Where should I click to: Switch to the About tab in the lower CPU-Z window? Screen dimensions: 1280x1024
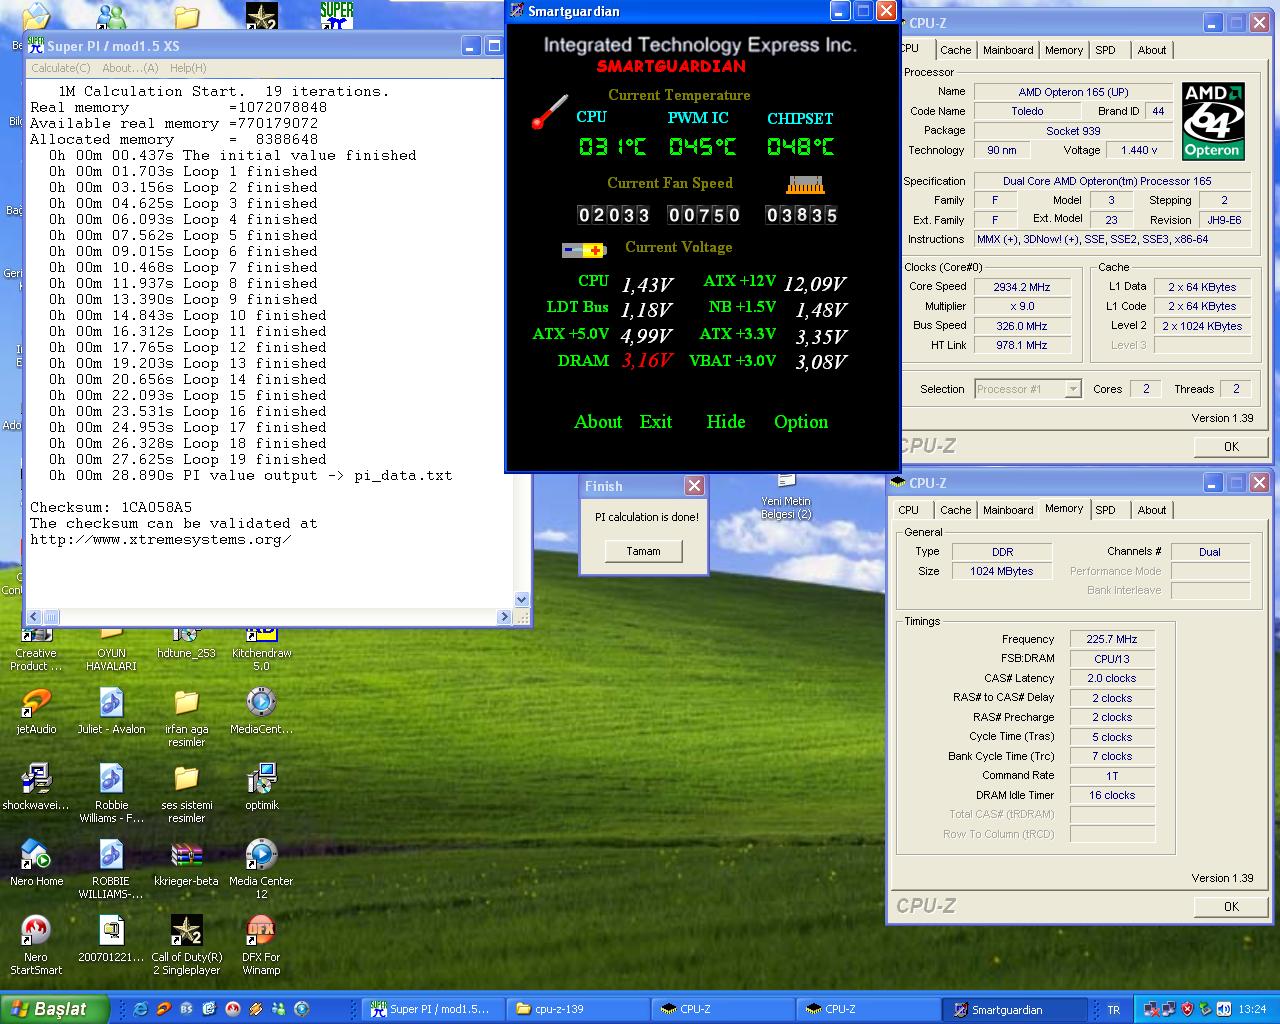point(1151,510)
